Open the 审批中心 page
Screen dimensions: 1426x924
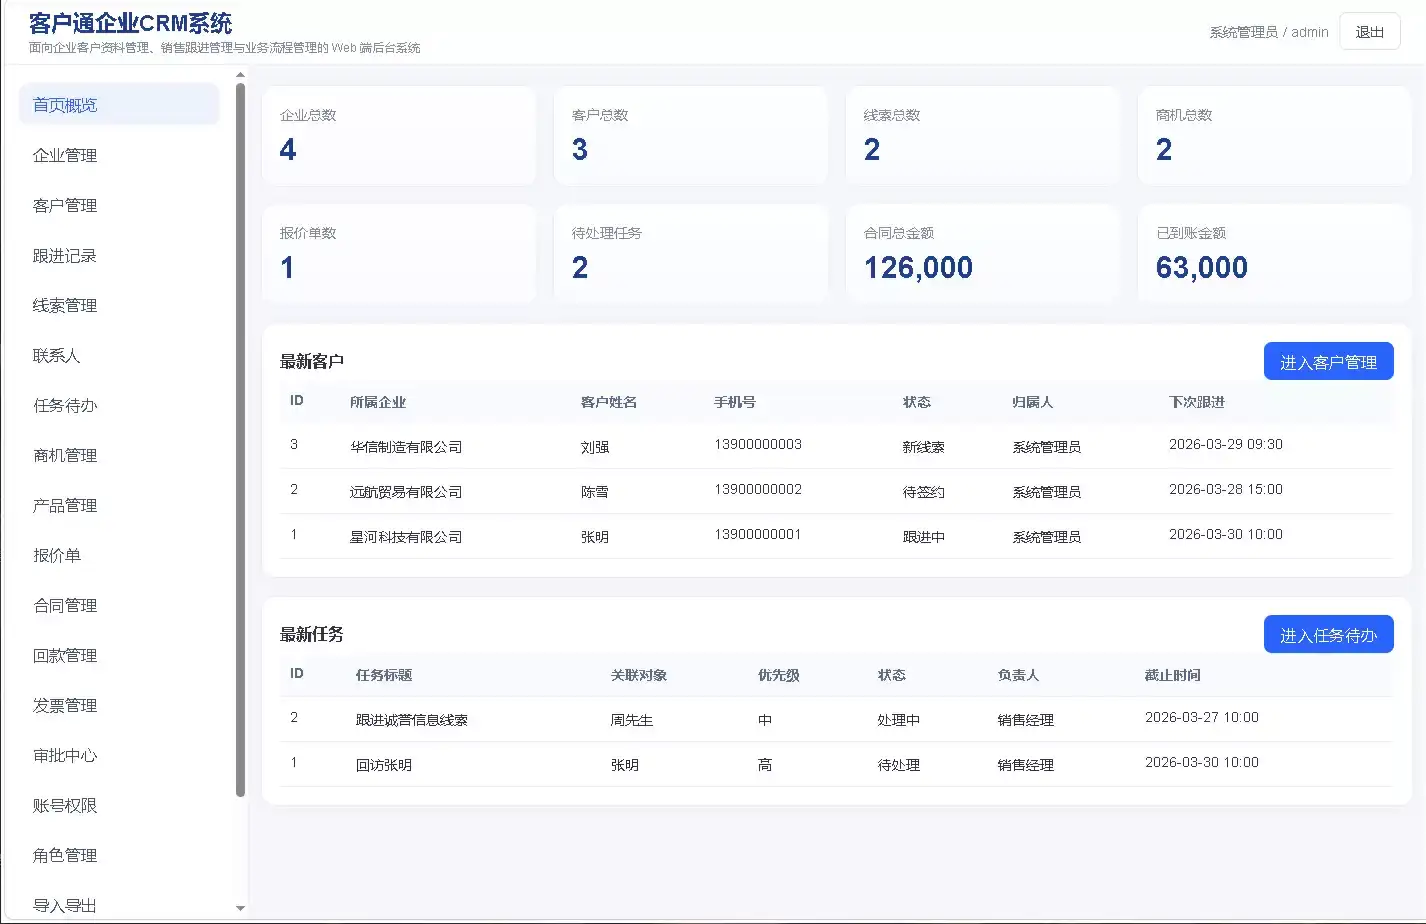(x=64, y=756)
